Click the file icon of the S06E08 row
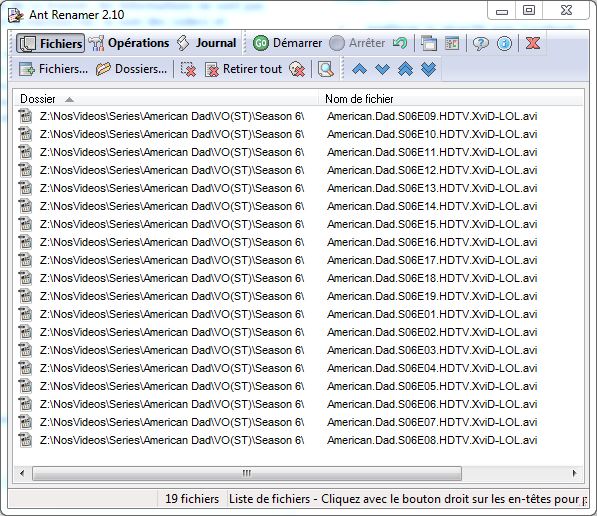 tap(26, 440)
